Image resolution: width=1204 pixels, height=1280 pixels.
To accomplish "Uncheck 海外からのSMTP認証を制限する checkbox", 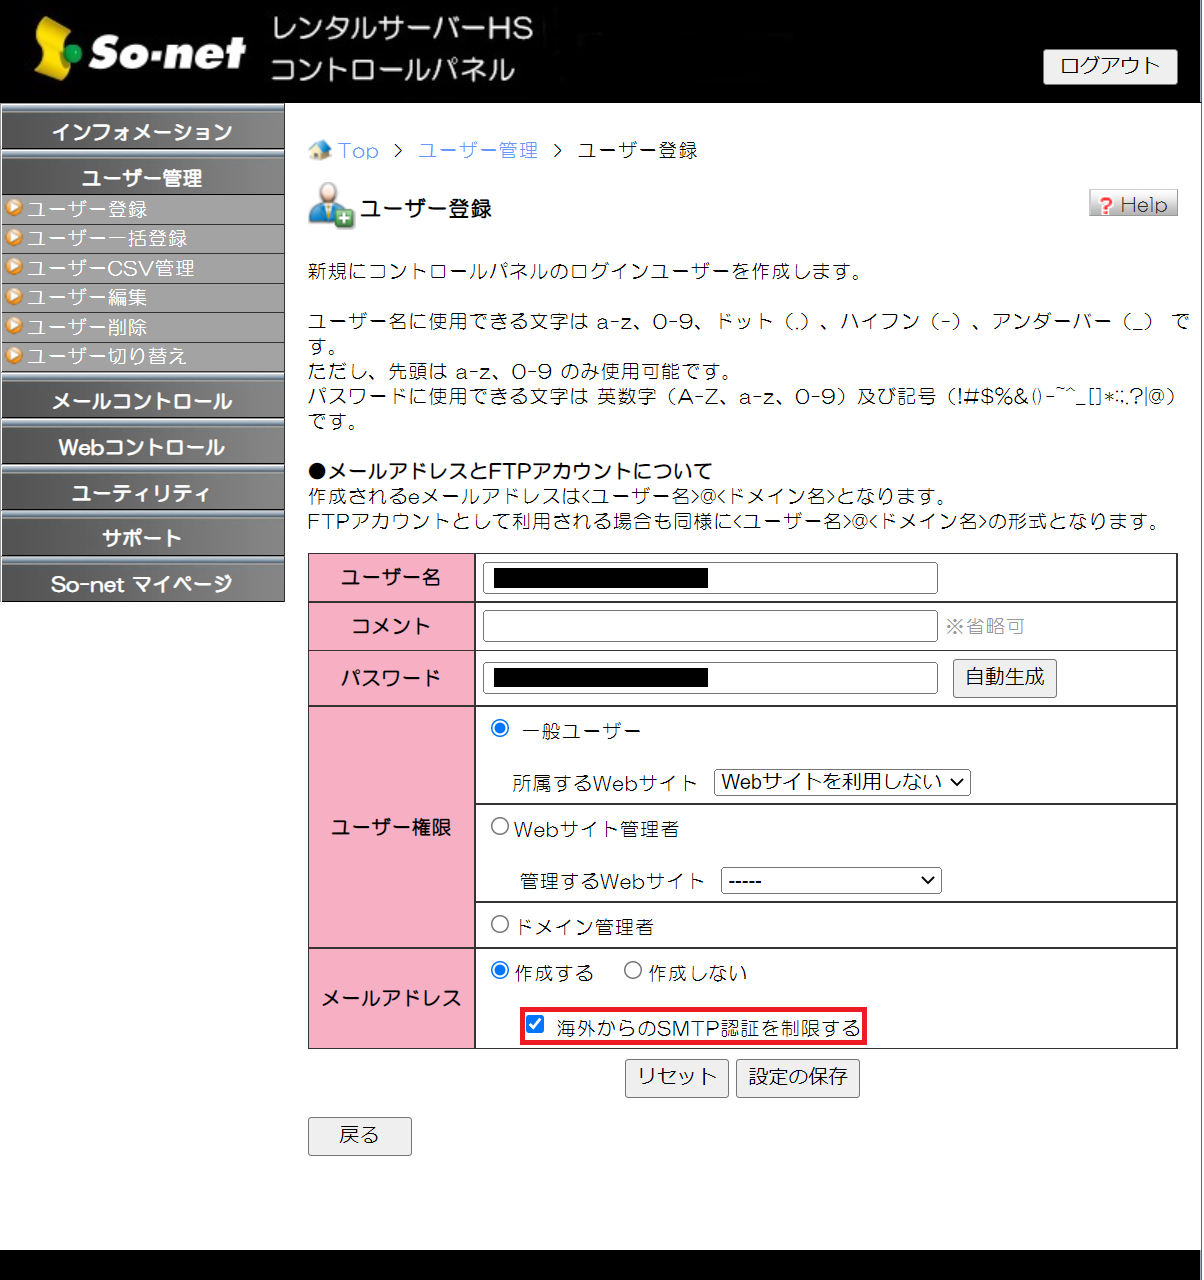I will 535,1025.
